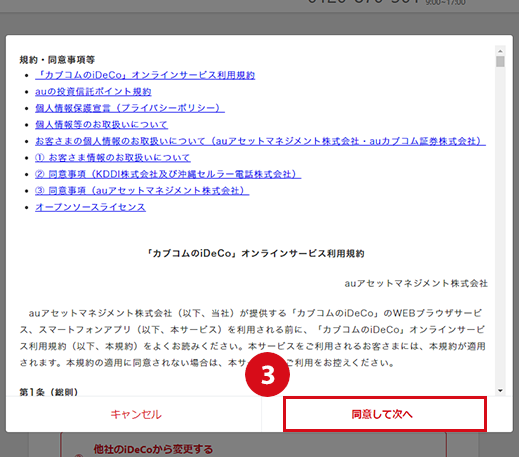Click the right-aligned auアセットマネジメント株式会社 text
519x457 pixels.
tap(416, 283)
